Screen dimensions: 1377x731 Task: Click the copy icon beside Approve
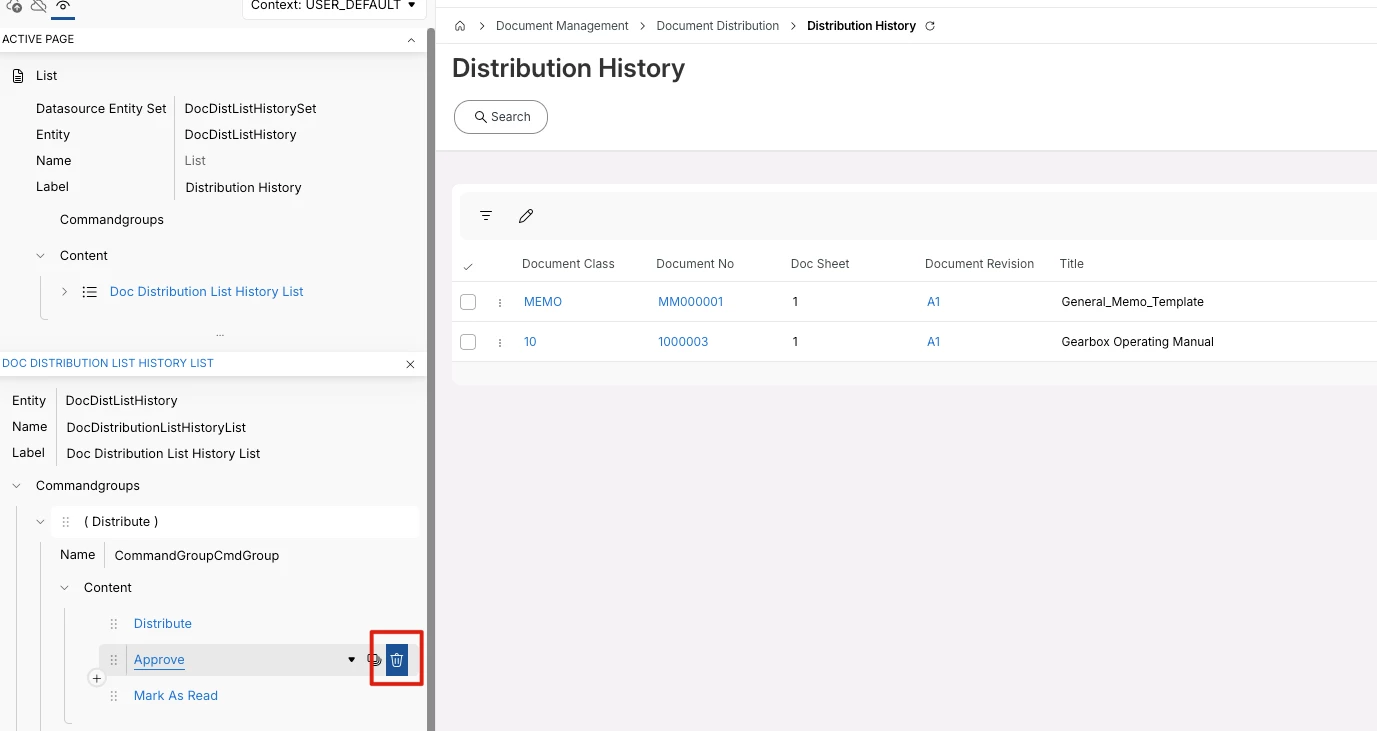tap(374, 660)
